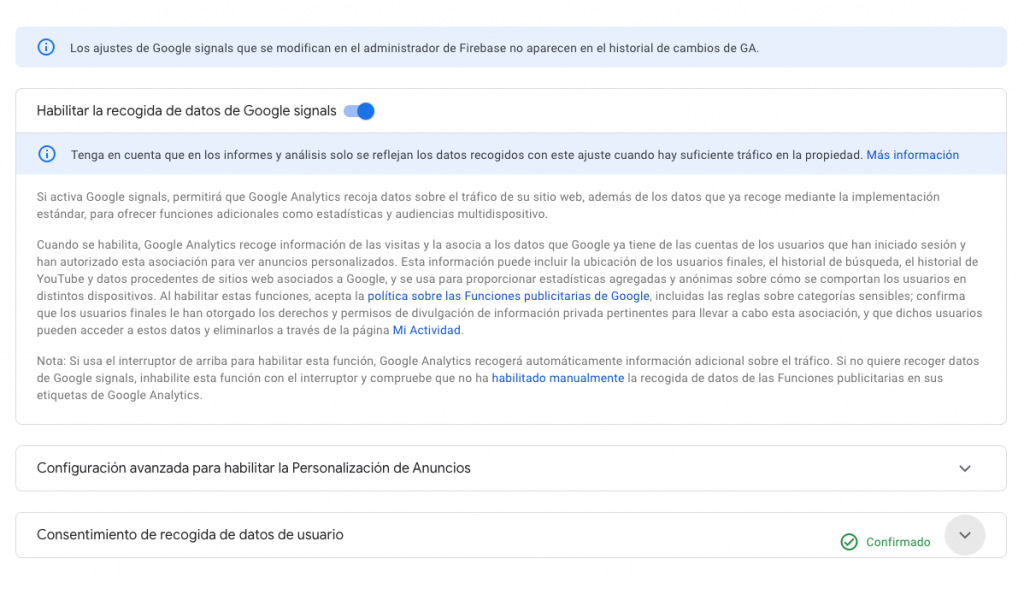This screenshot has width=1024, height=600.
Task: Open the 'Más información' link
Action: (x=912, y=155)
